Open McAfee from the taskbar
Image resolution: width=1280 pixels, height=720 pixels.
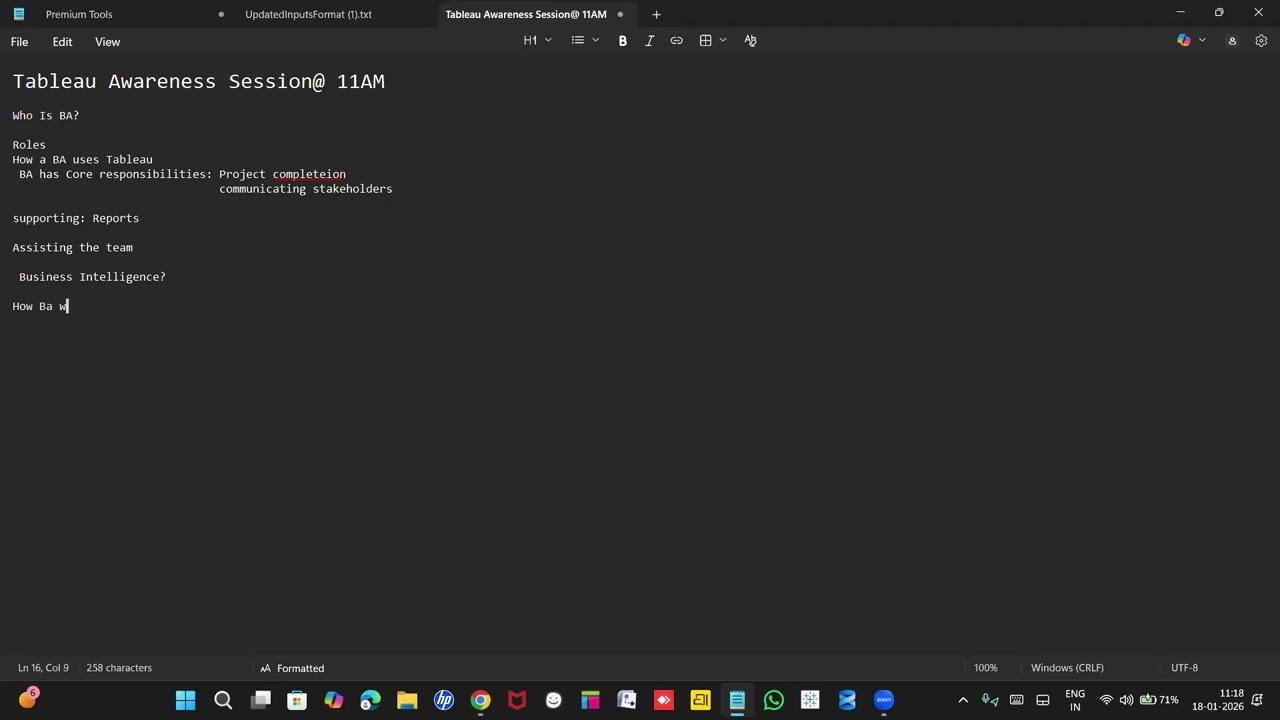click(x=517, y=700)
